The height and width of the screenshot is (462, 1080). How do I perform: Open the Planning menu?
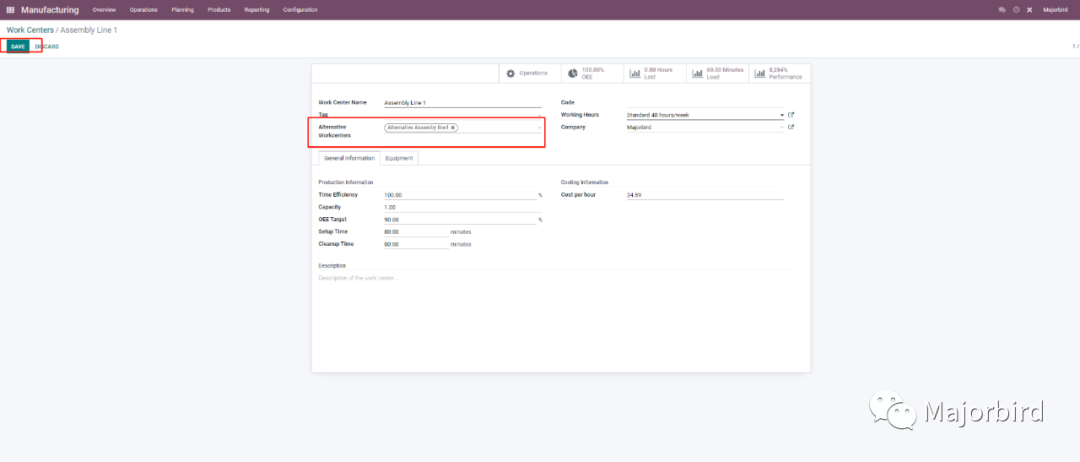183,10
